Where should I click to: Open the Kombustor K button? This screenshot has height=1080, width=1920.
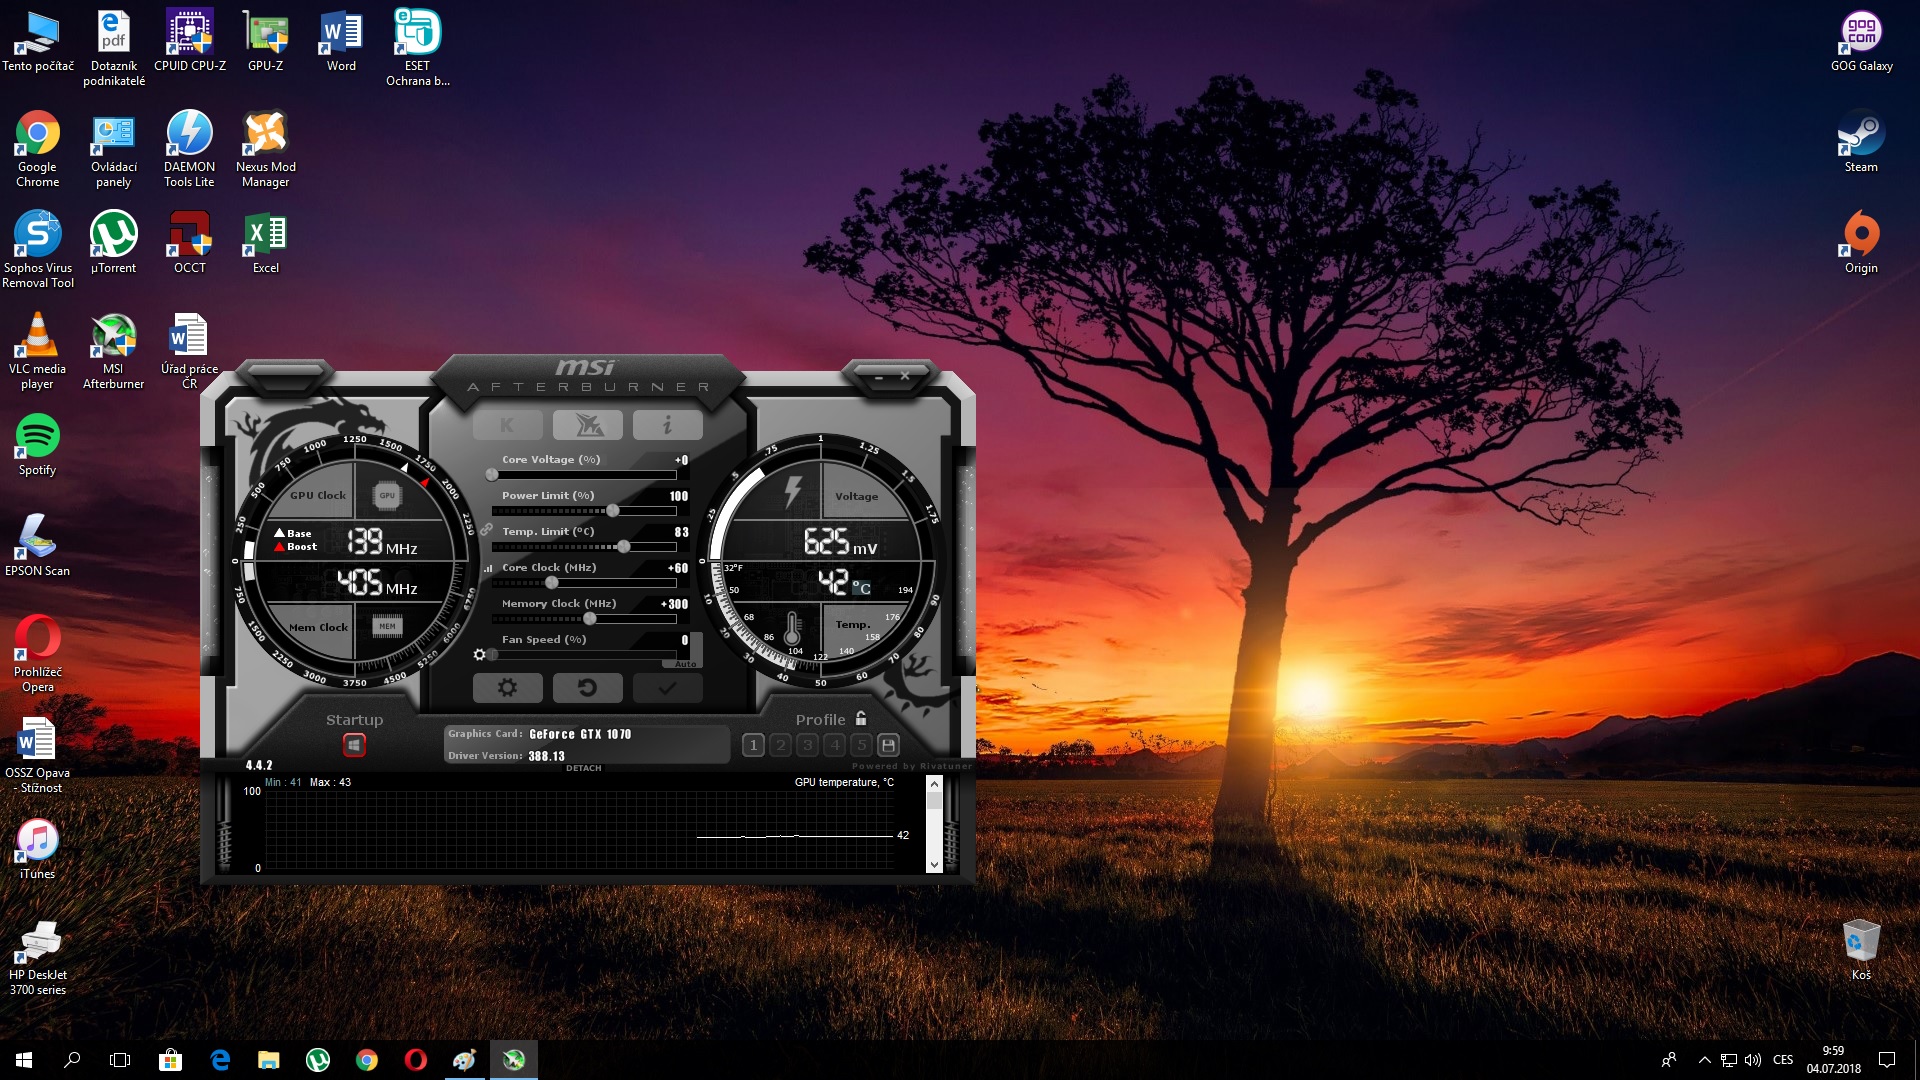tap(507, 425)
